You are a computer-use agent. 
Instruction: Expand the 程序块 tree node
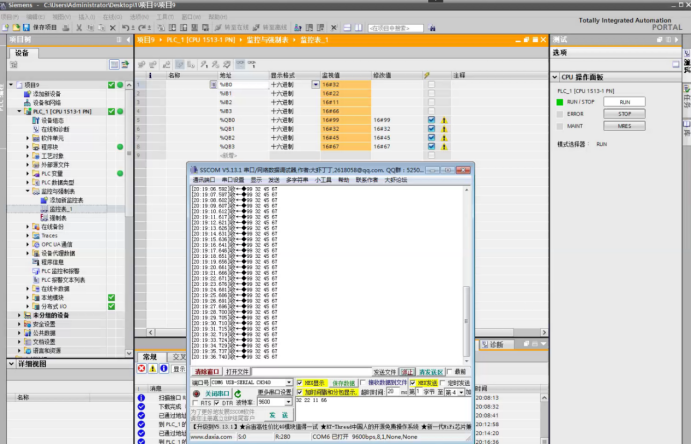[28, 147]
